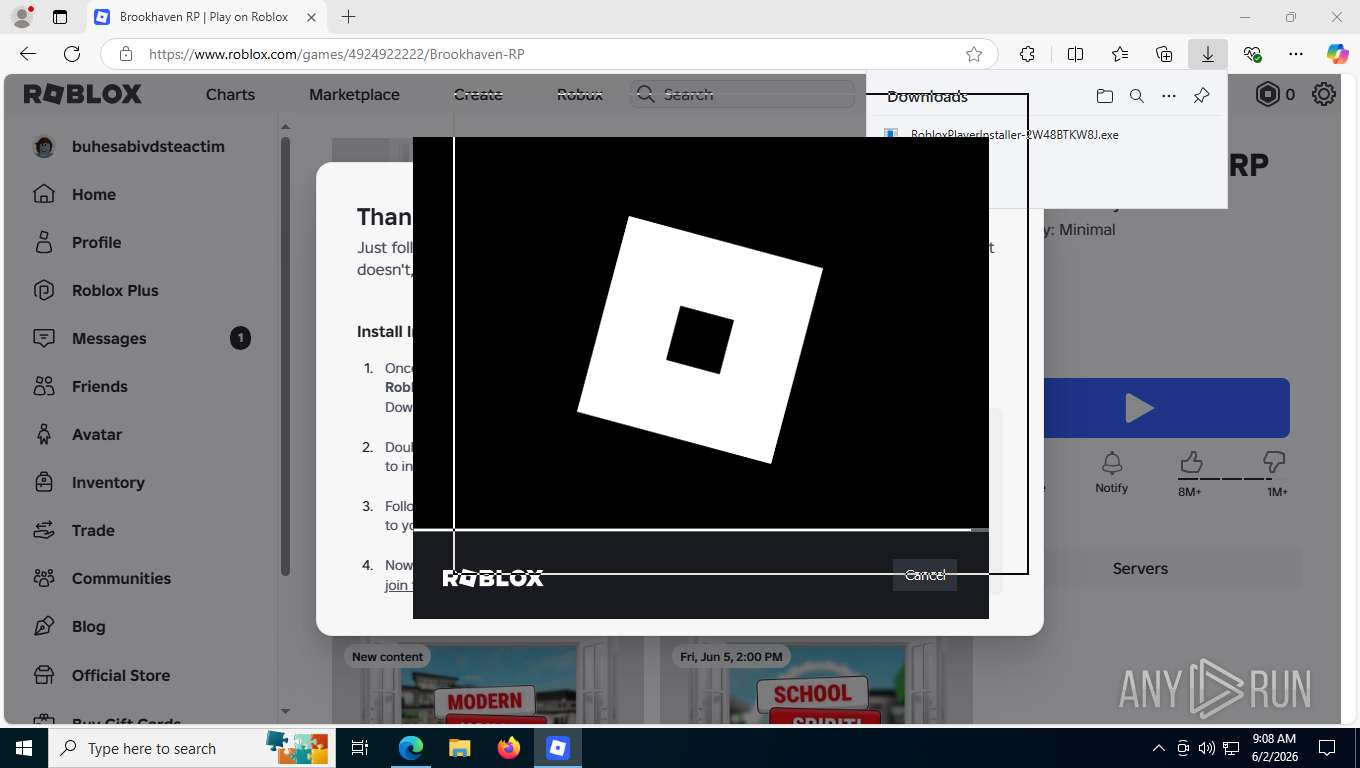The image size is (1360, 768).
Task: Switch to the Servers tab
Action: (x=1140, y=568)
